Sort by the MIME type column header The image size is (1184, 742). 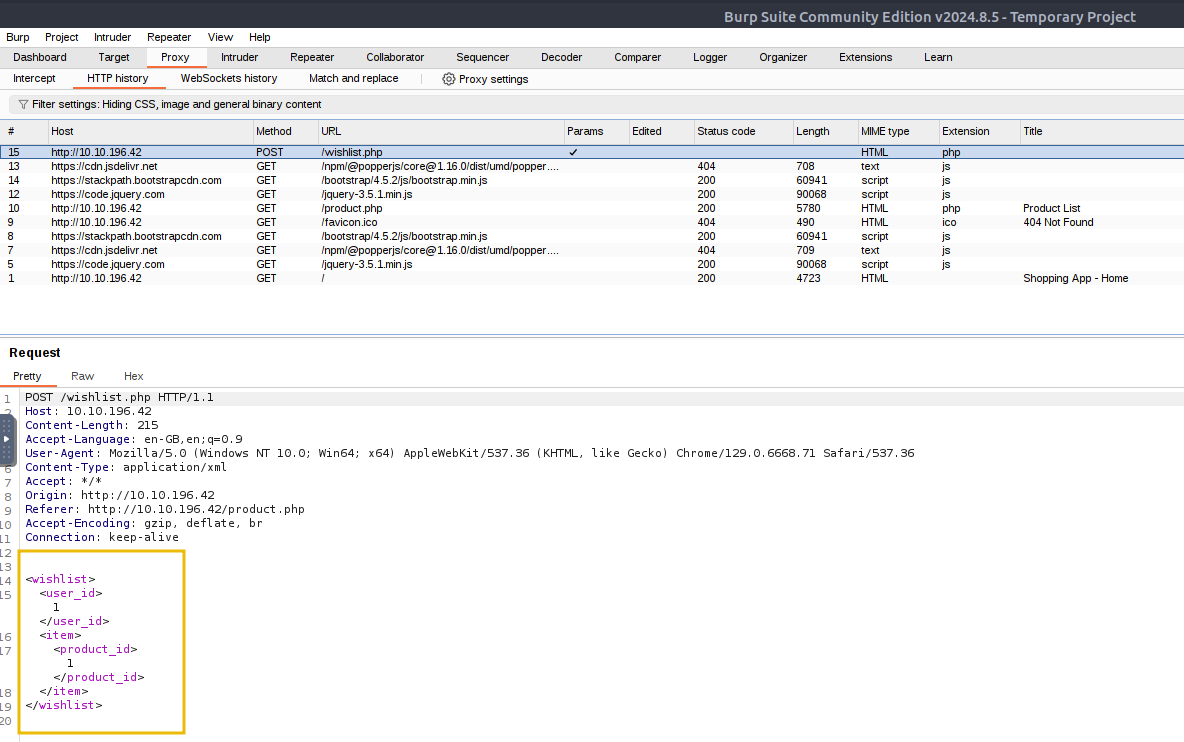pos(899,131)
